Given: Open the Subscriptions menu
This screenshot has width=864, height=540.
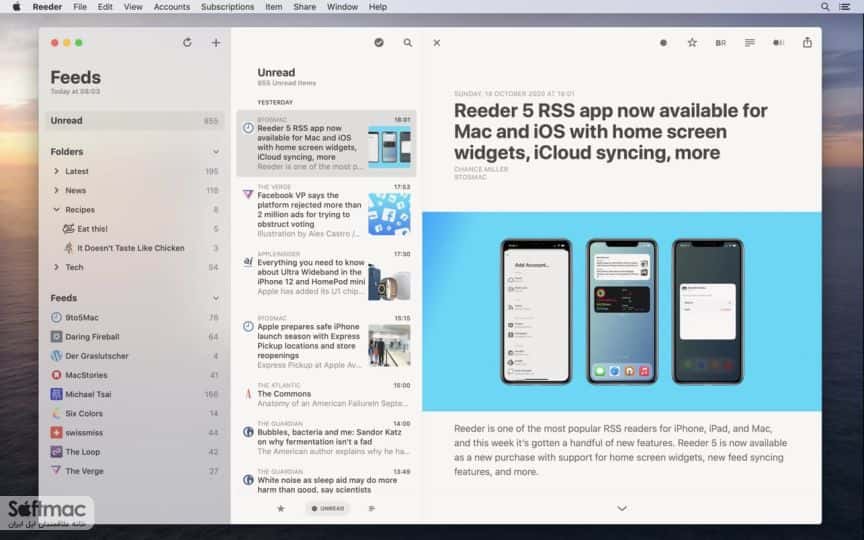Looking at the screenshot, I should 228,7.
